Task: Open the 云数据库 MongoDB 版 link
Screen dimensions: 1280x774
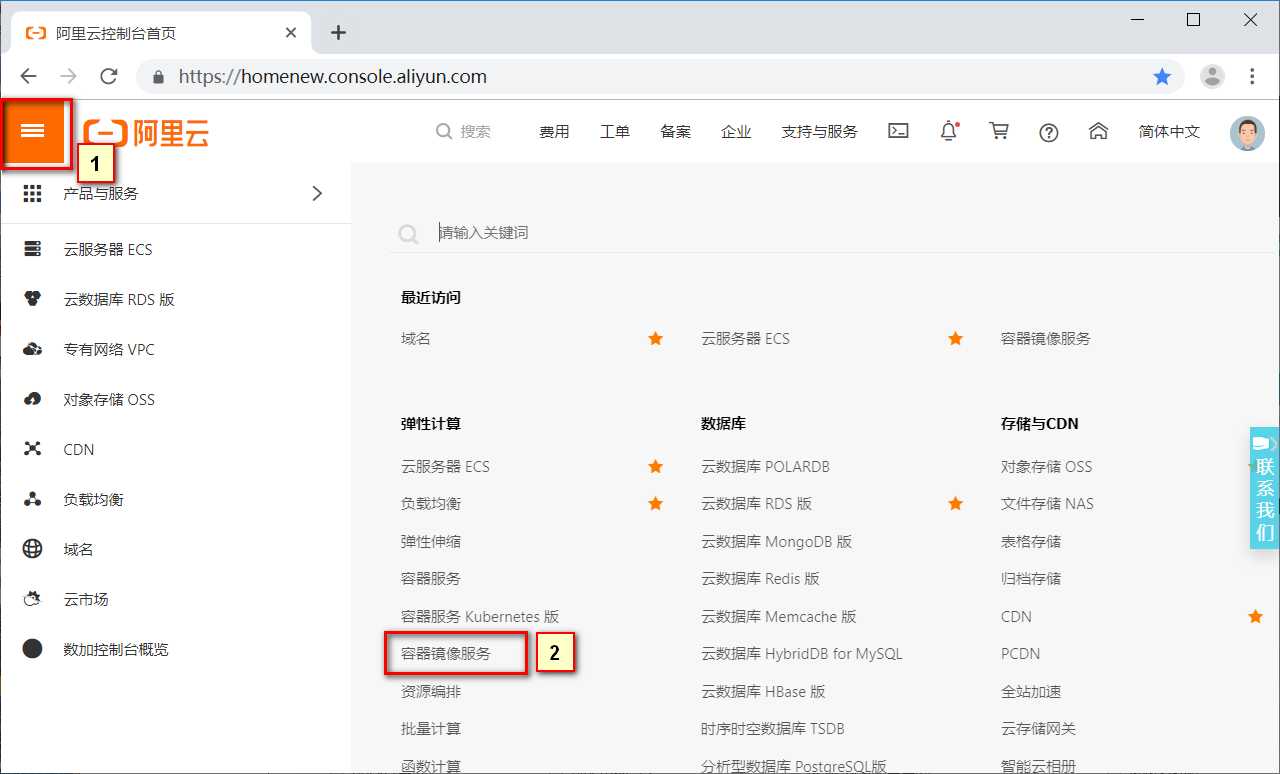Action: [777, 542]
